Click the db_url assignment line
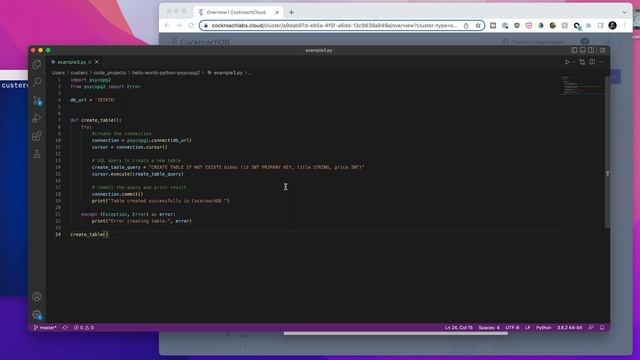640x360 pixels. click(x=93, y=100)
